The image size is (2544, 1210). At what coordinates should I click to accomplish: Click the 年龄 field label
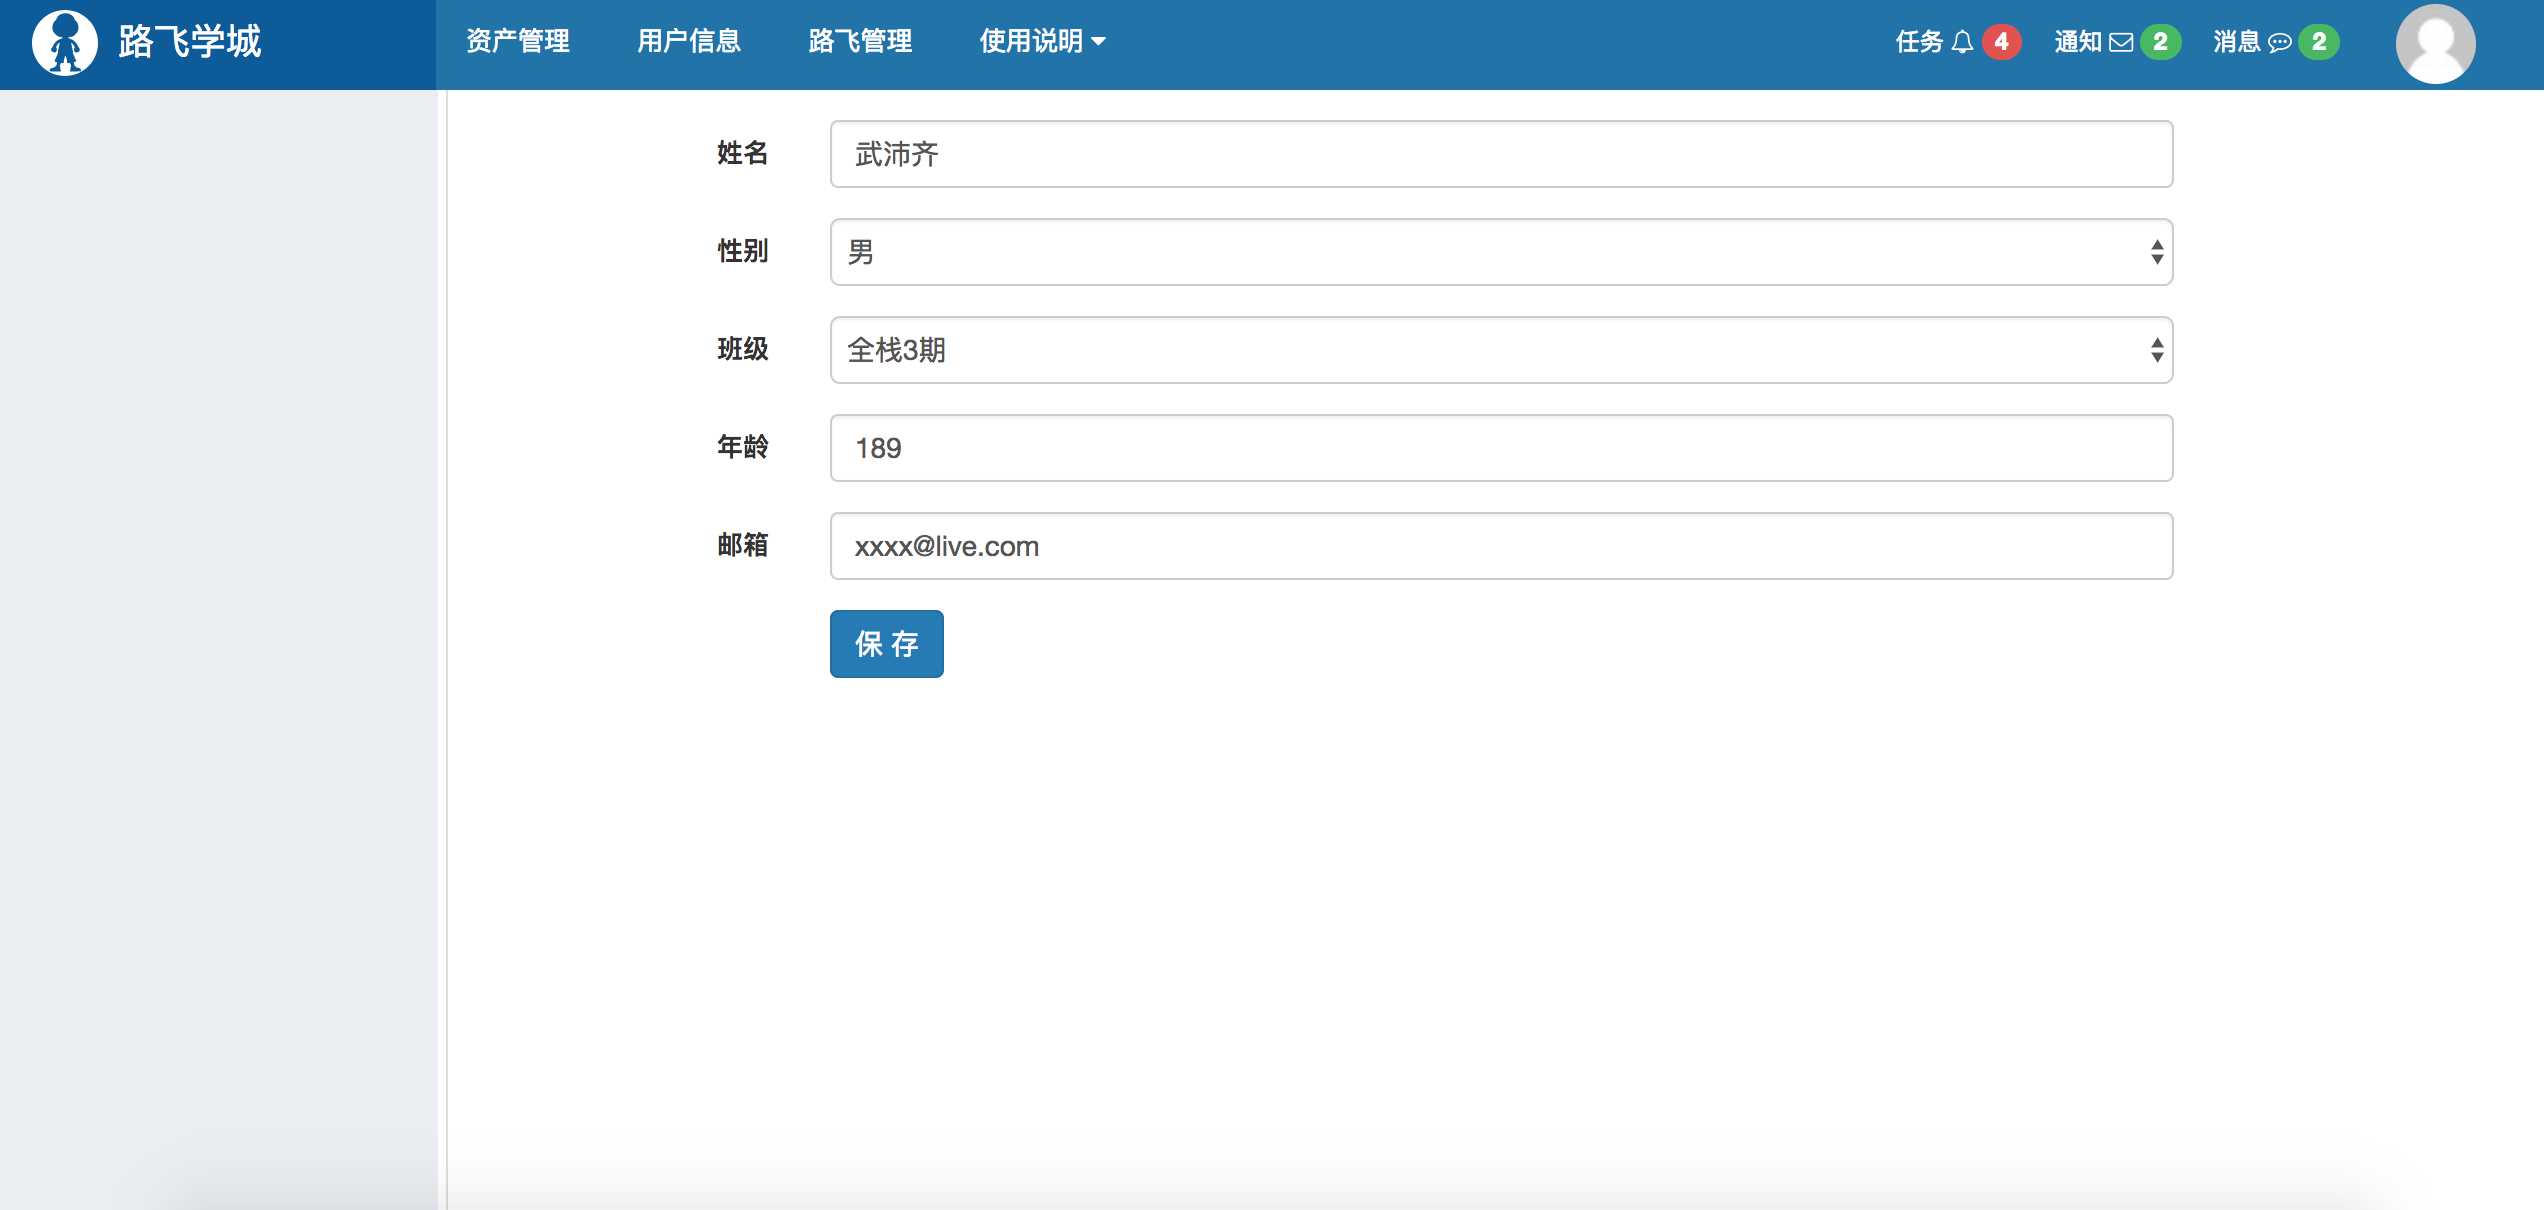click(743, 447)
